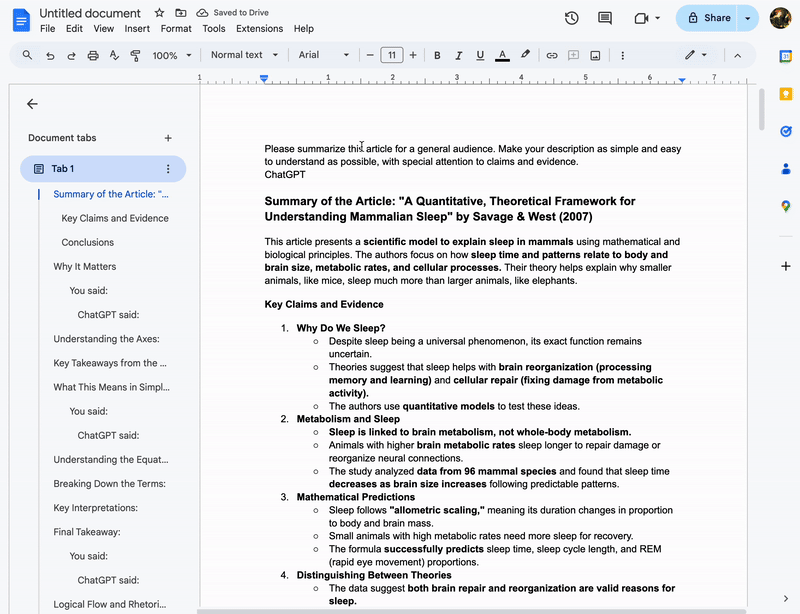Image resolution: width=800 pixels, height=614 pixels.
Task: Open the Normal text style dropdown
Action: (243, 56)
